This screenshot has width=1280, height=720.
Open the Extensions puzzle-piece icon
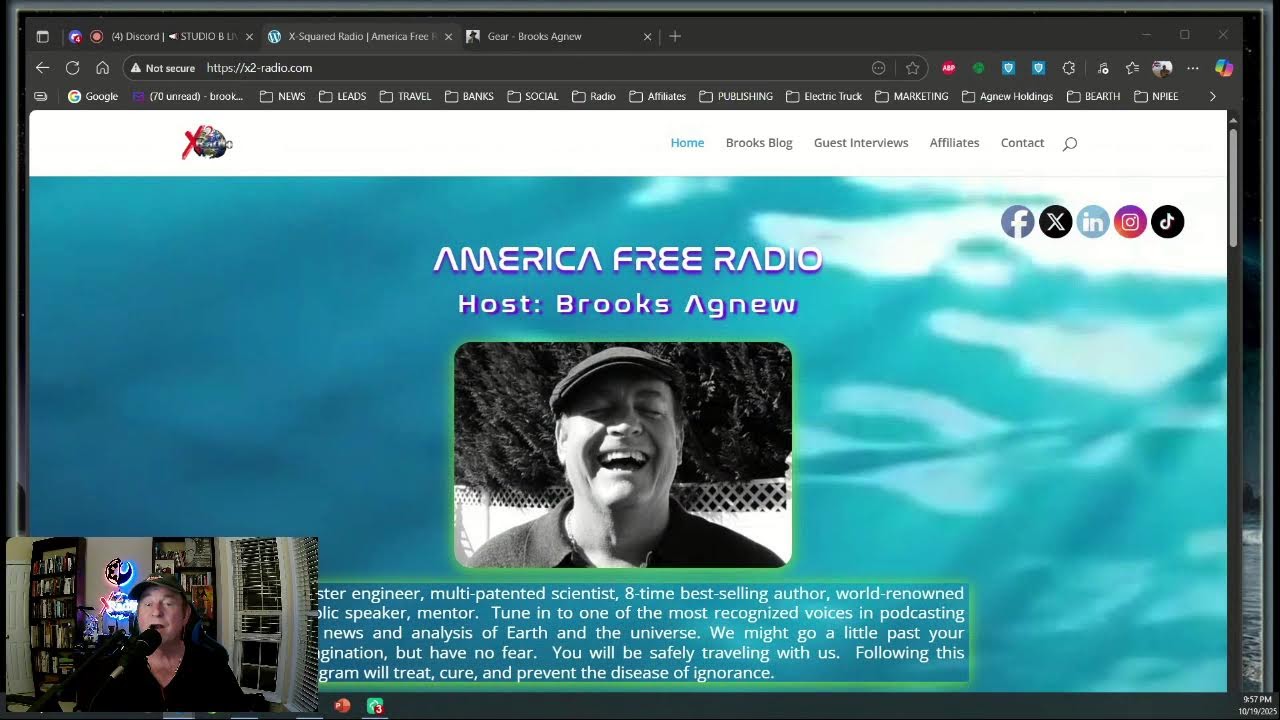(1069, 68)
